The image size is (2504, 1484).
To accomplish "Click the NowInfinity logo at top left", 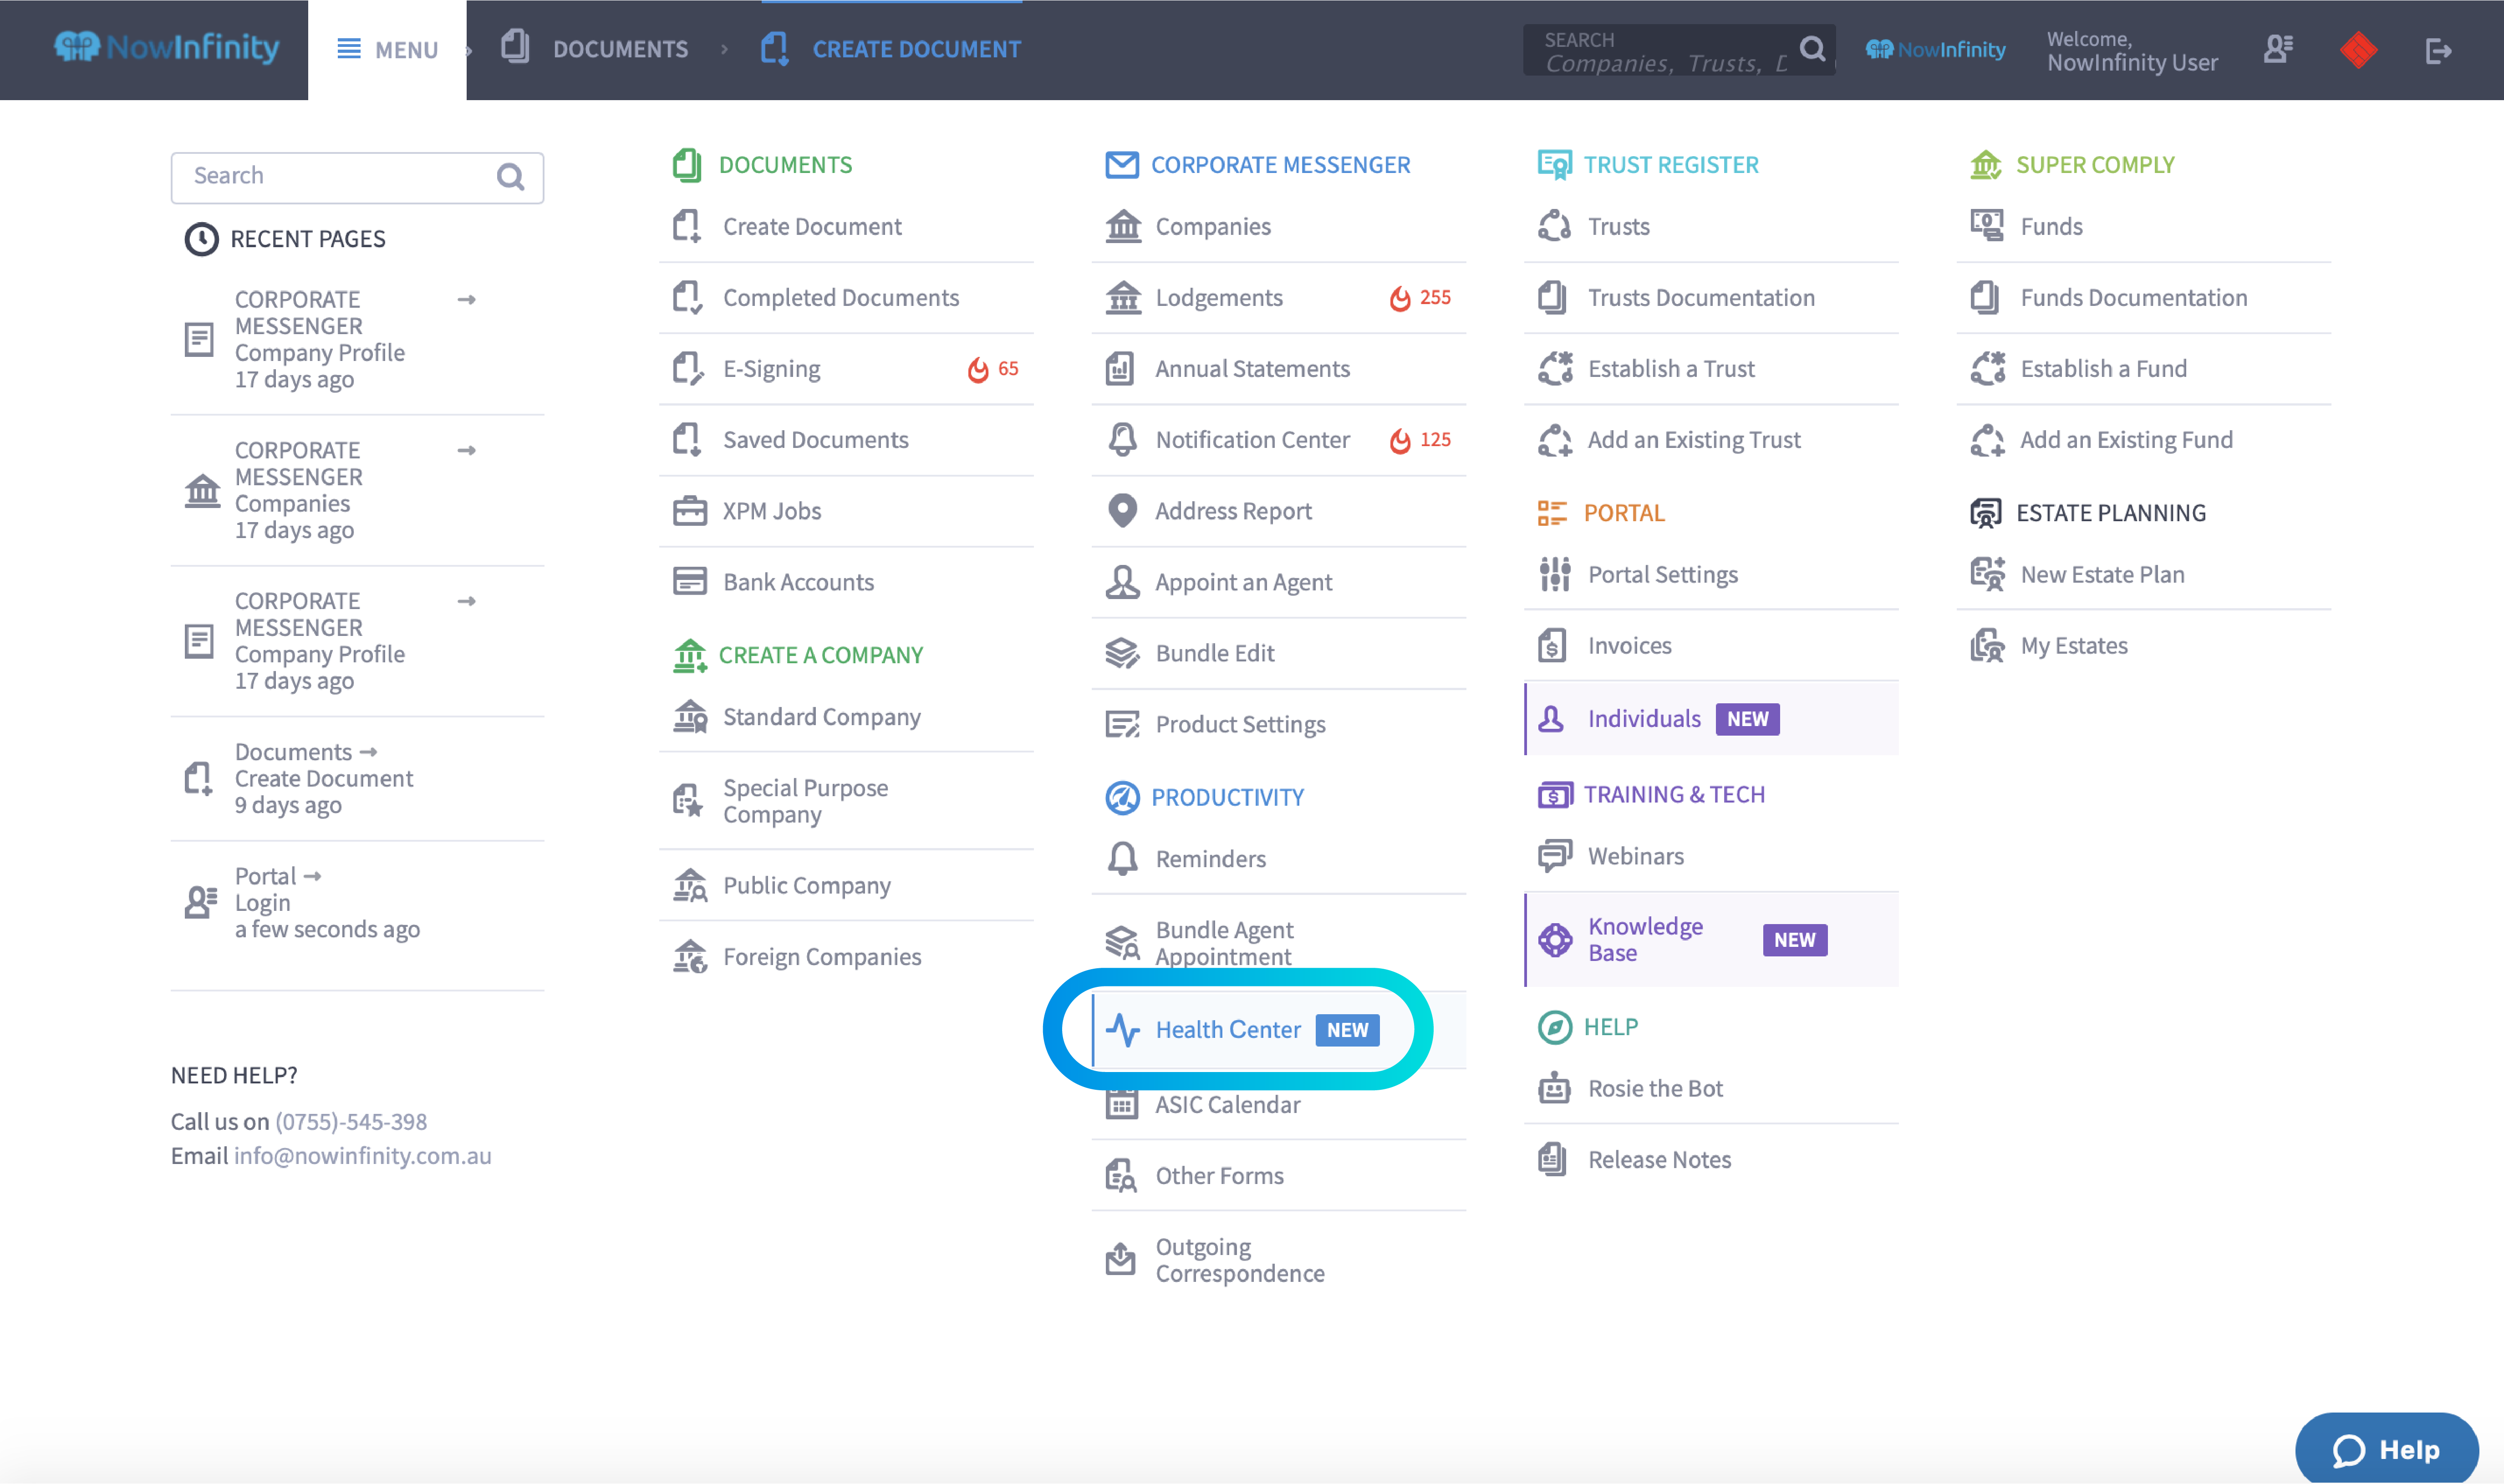I will click(167, 48).
